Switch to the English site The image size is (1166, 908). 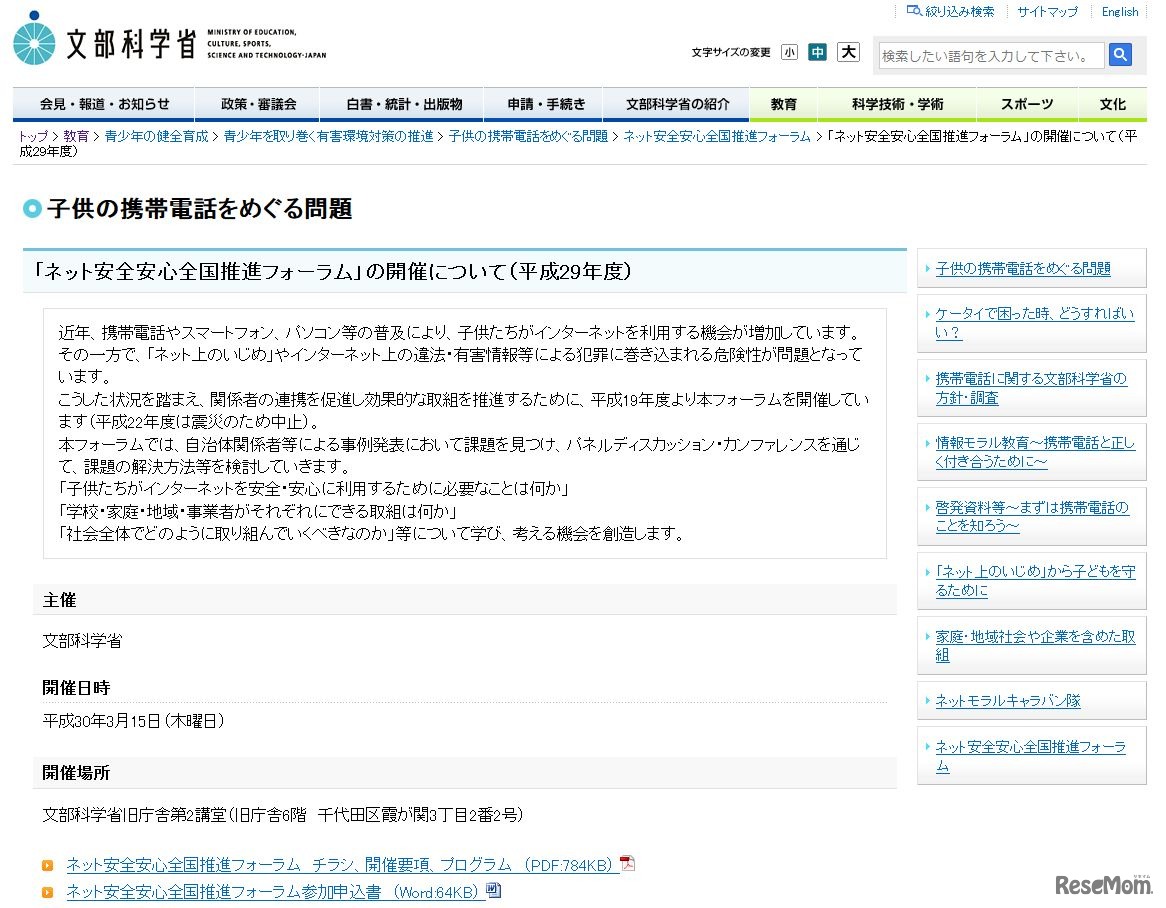(x=1119, y=12)
